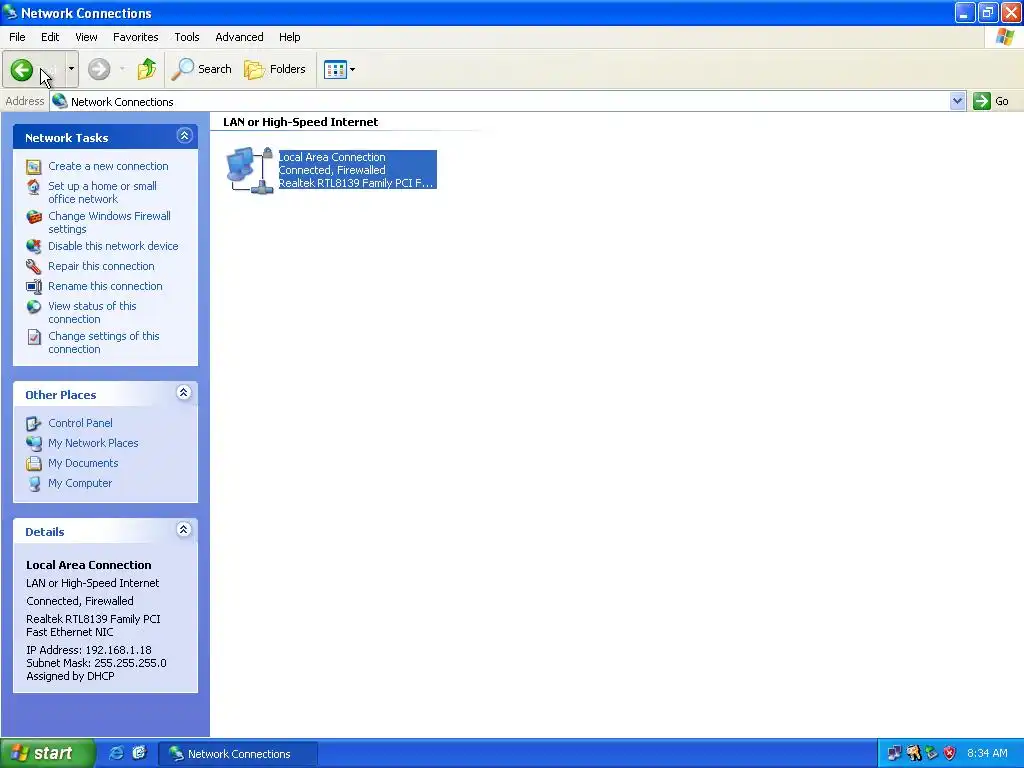Screen dimensions: 1024x768
Task: Select the Local Area Connection network icon
Action: 250,170
